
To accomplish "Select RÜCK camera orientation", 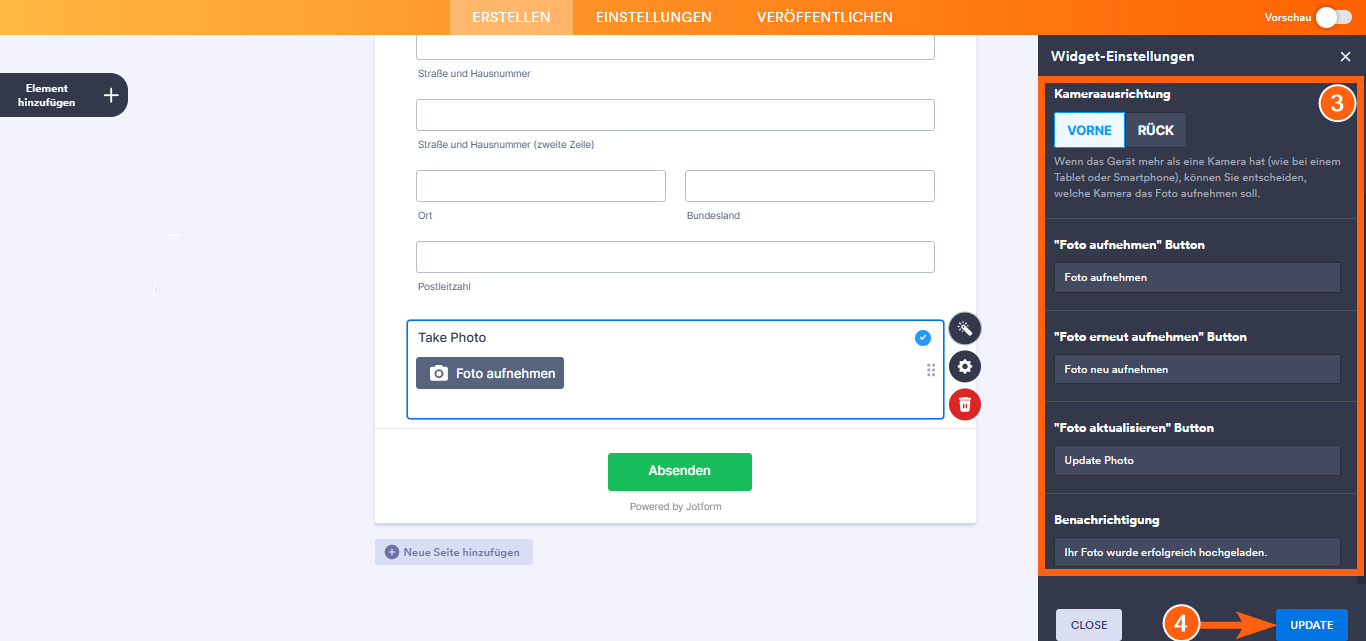I will (1155, 131).
